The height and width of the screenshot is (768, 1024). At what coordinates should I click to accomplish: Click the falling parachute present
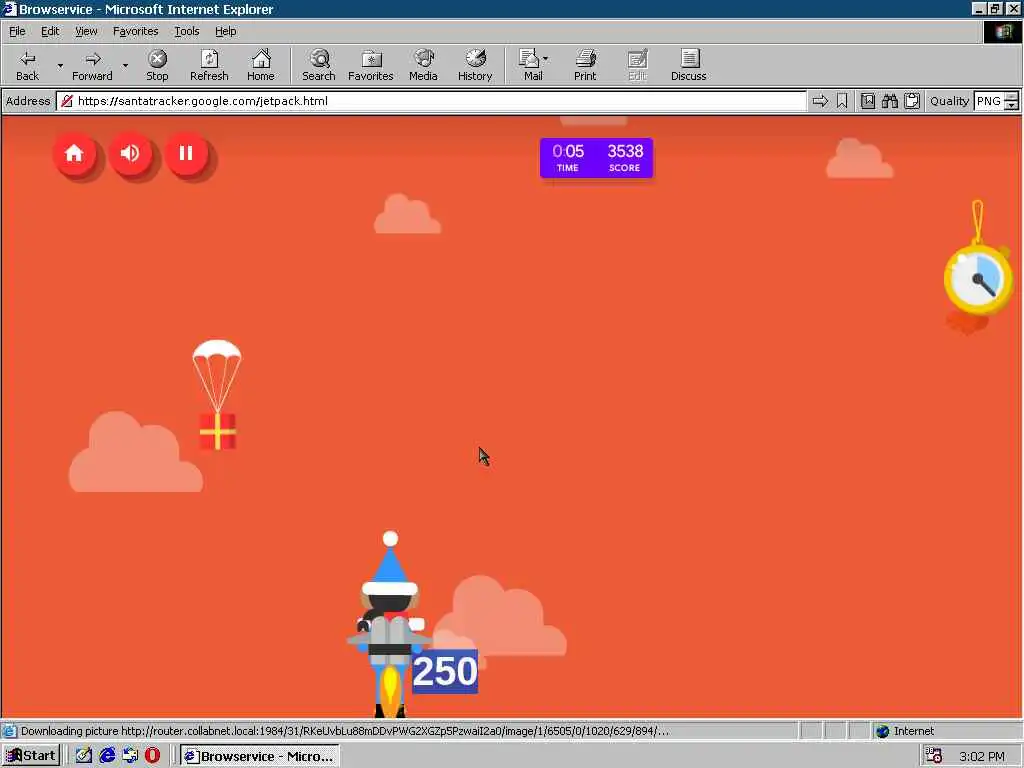(x=217, y=395)
